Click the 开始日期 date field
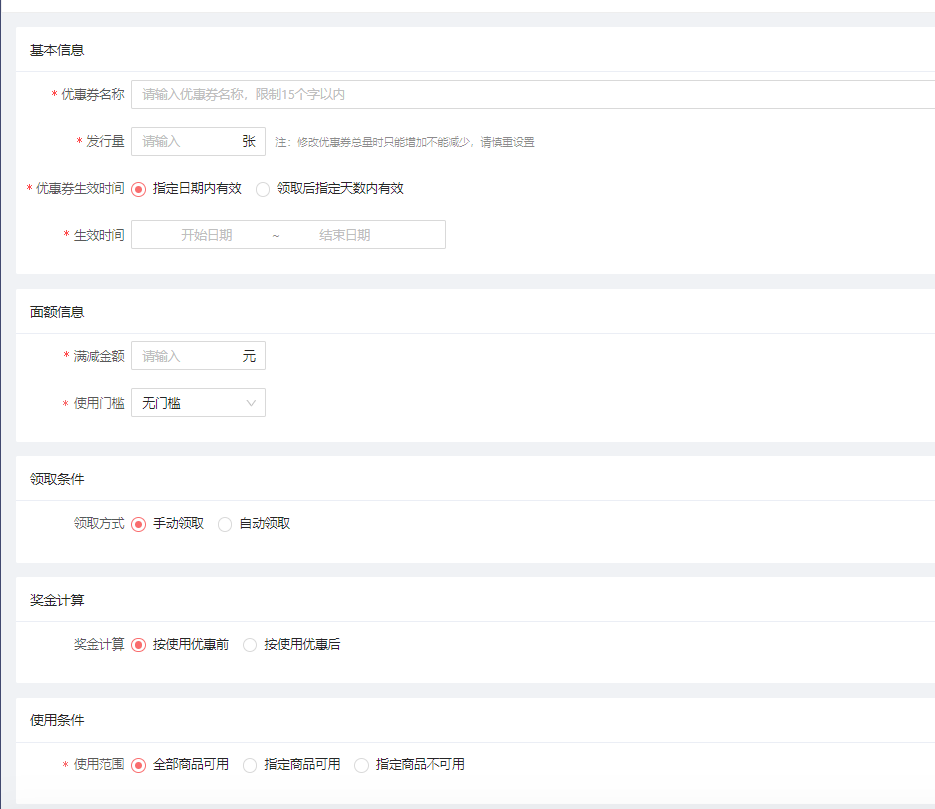This screenshot has width=935, height=809. [207, 235]
